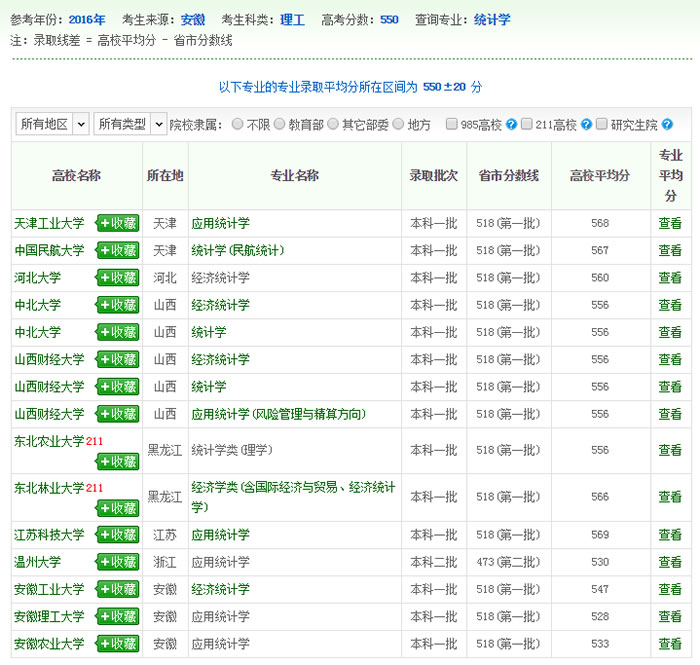The height and width of the screenshot is (665, 700).
Task: Click the 569 average score cell
Action: pyautogui.click(x=600, y=535)
